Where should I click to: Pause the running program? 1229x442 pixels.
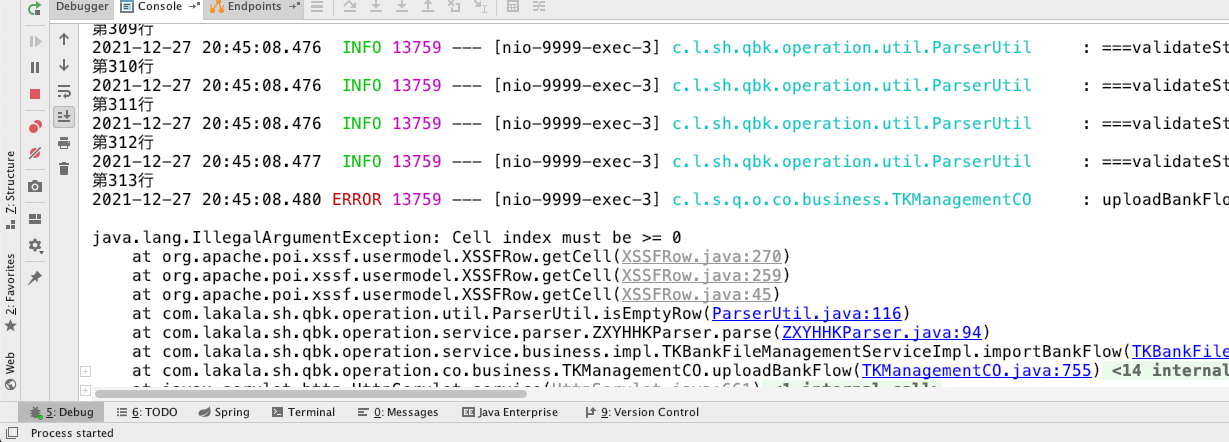click(35, 68)
